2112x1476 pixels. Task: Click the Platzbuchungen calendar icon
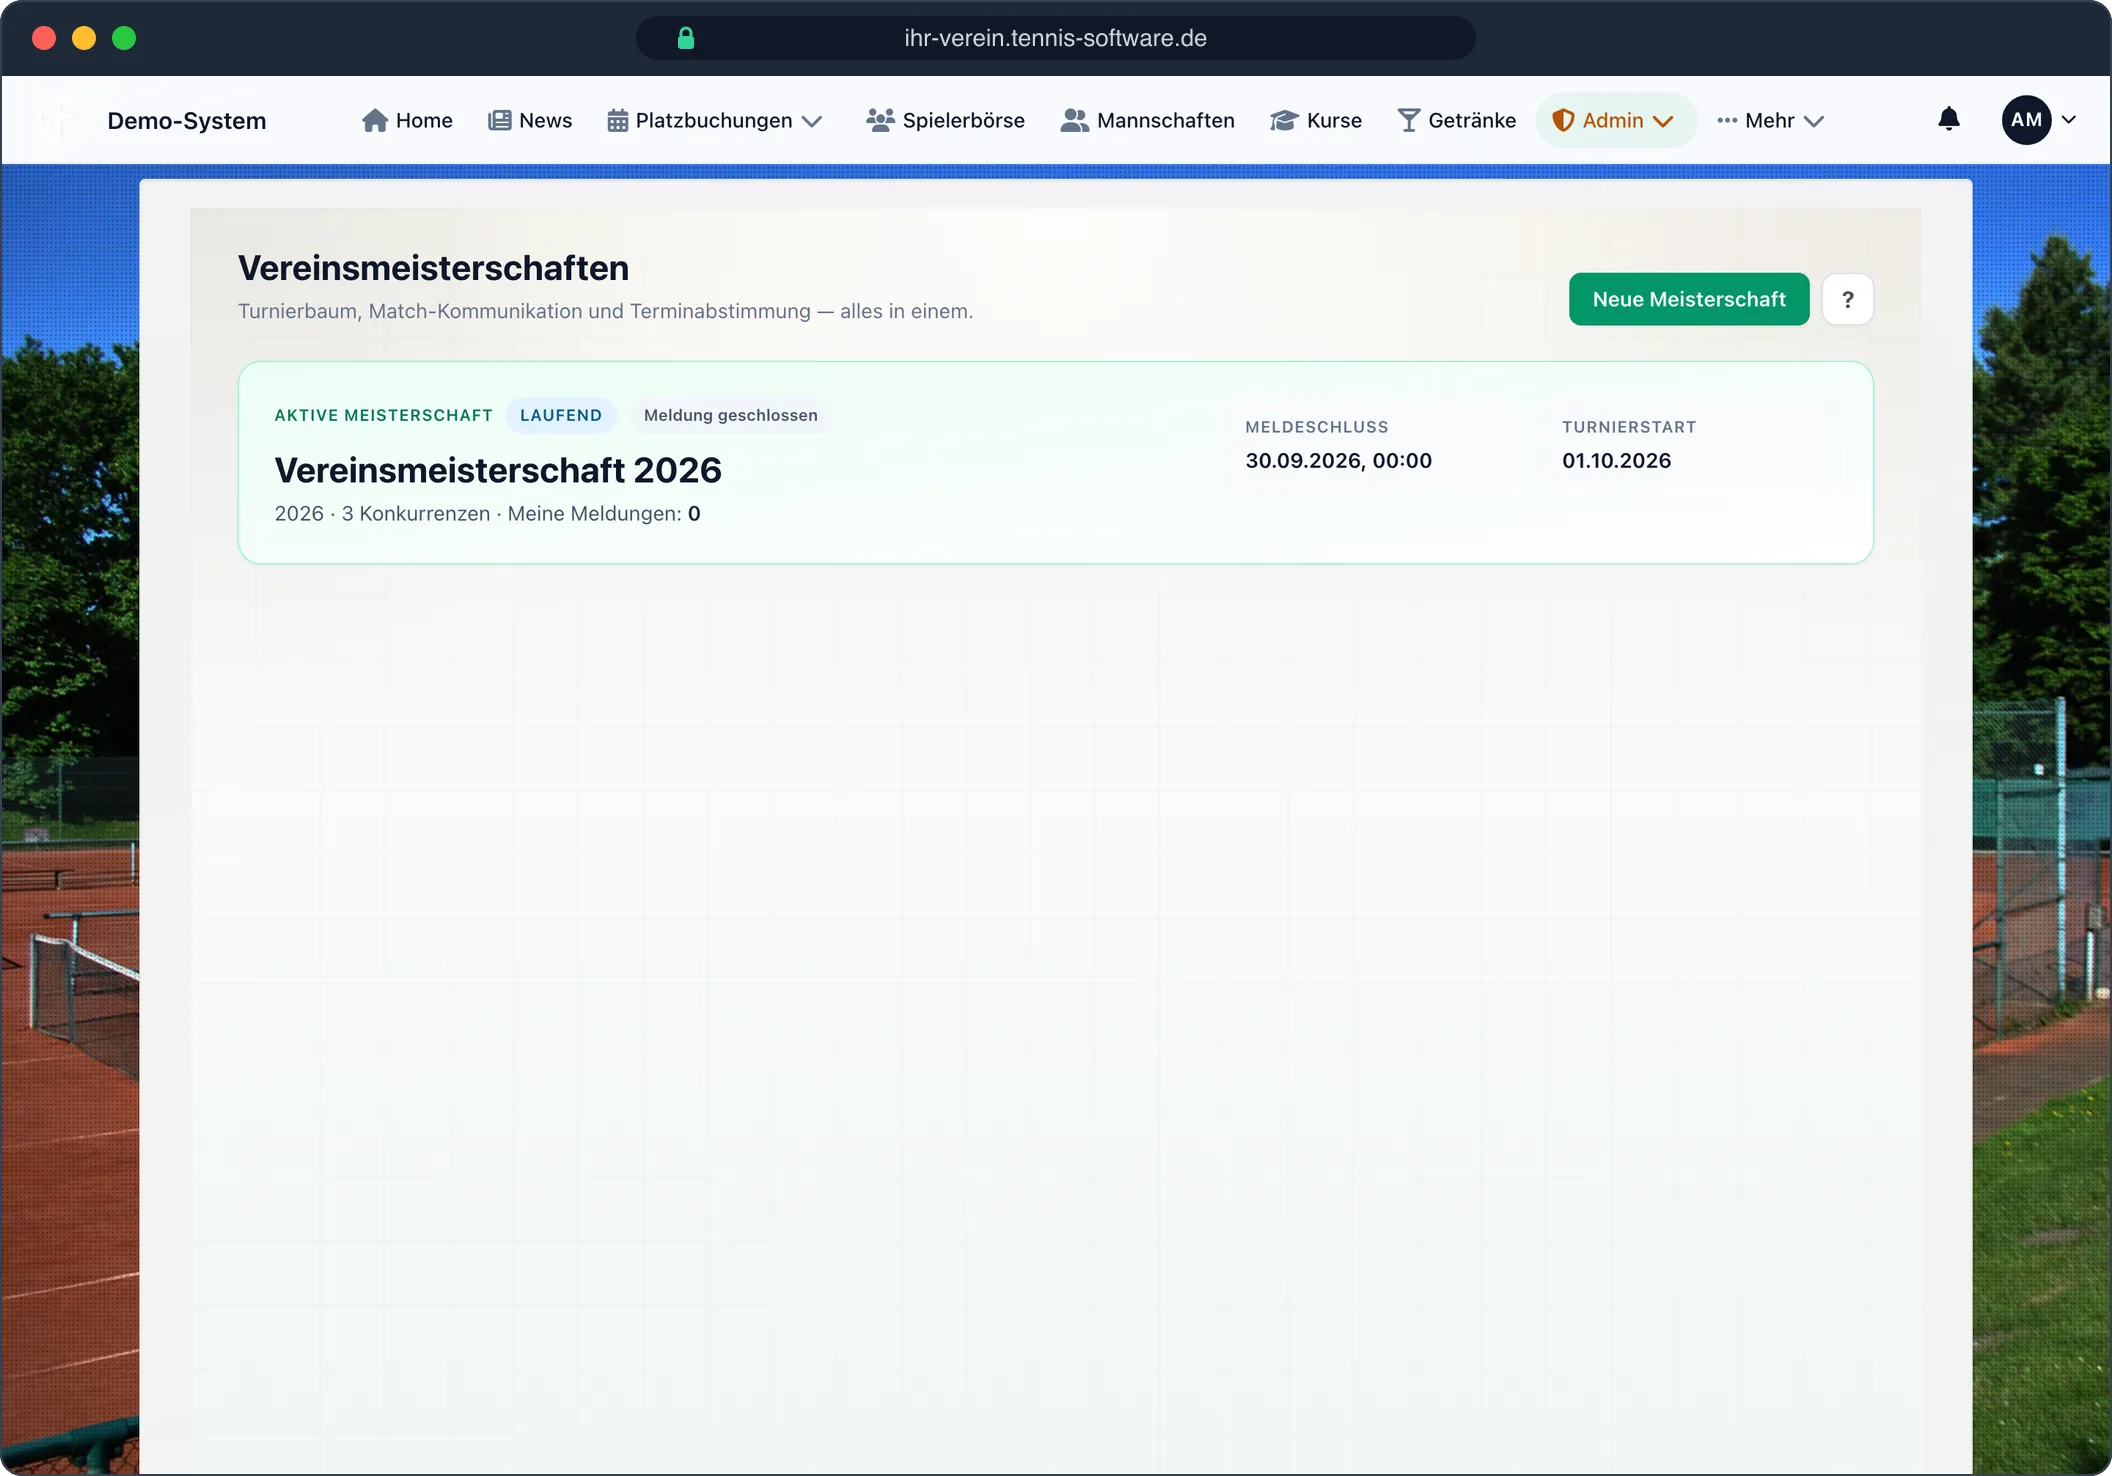click(x=618, y=121)
